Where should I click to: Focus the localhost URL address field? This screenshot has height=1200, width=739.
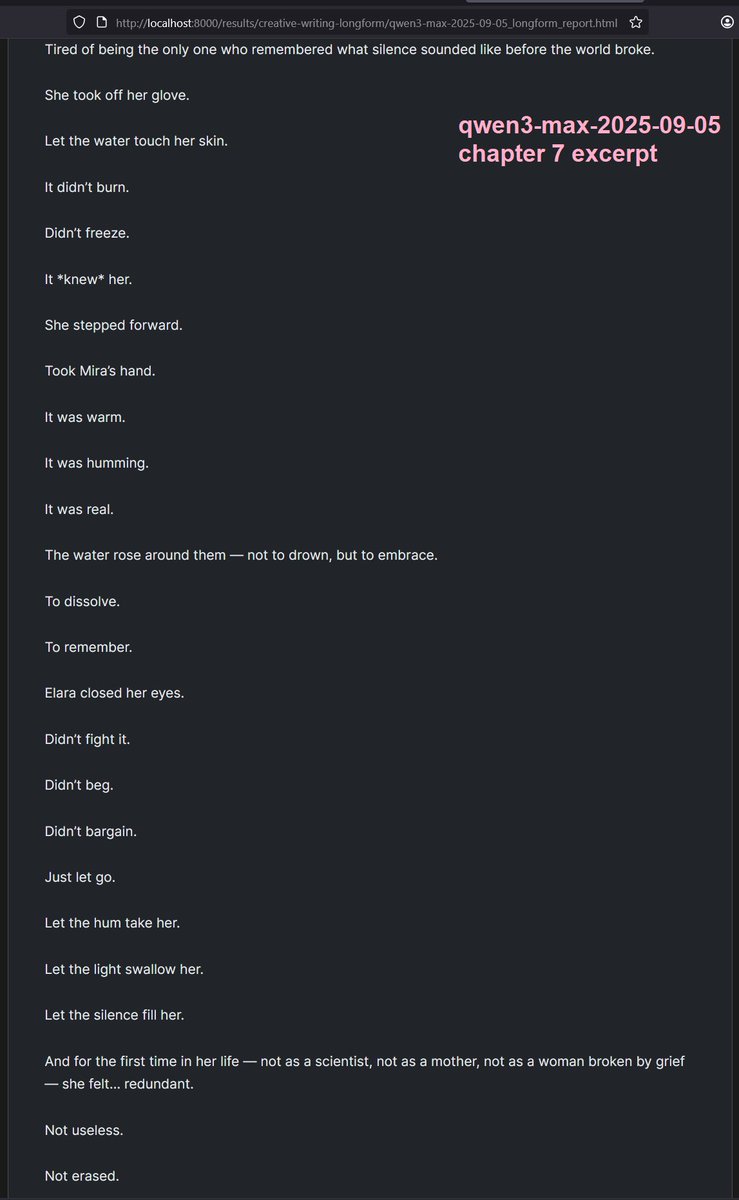[365, 22]
